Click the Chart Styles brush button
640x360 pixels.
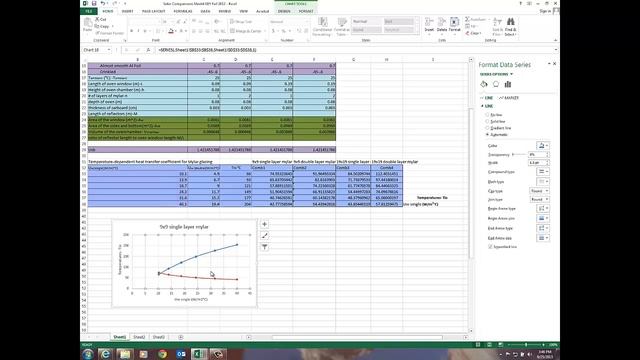pos(264,236)
